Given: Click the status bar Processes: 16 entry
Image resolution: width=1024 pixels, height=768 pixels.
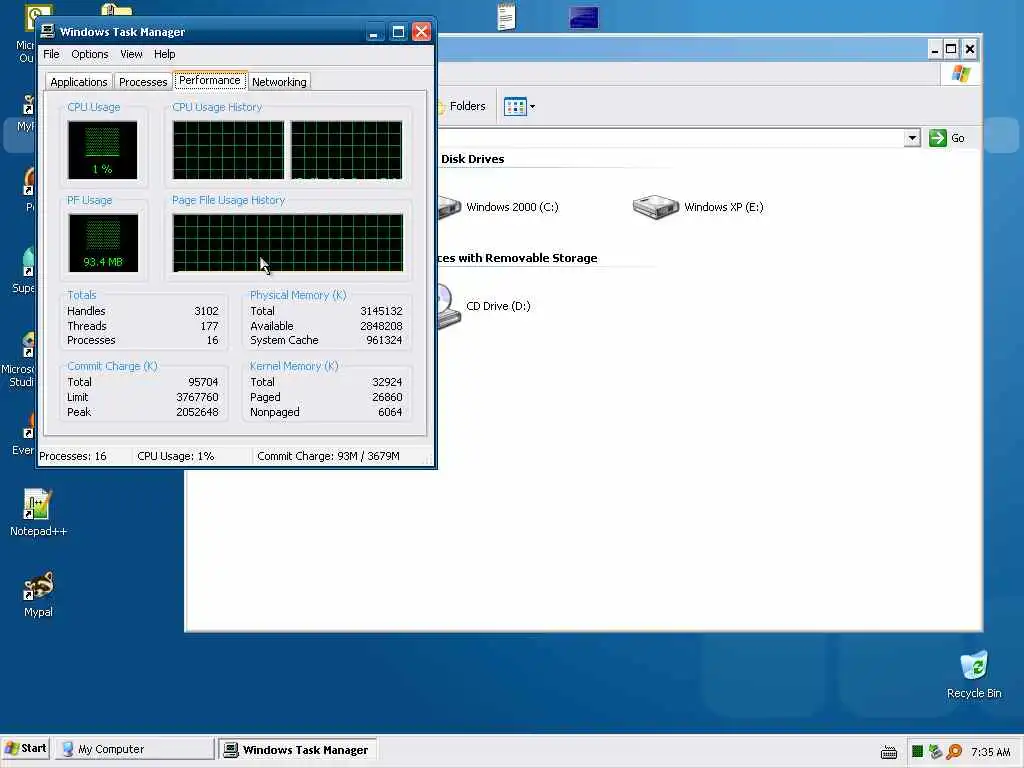Looking at the screenshot, I should pyautogui.click(x=72, y=456).
